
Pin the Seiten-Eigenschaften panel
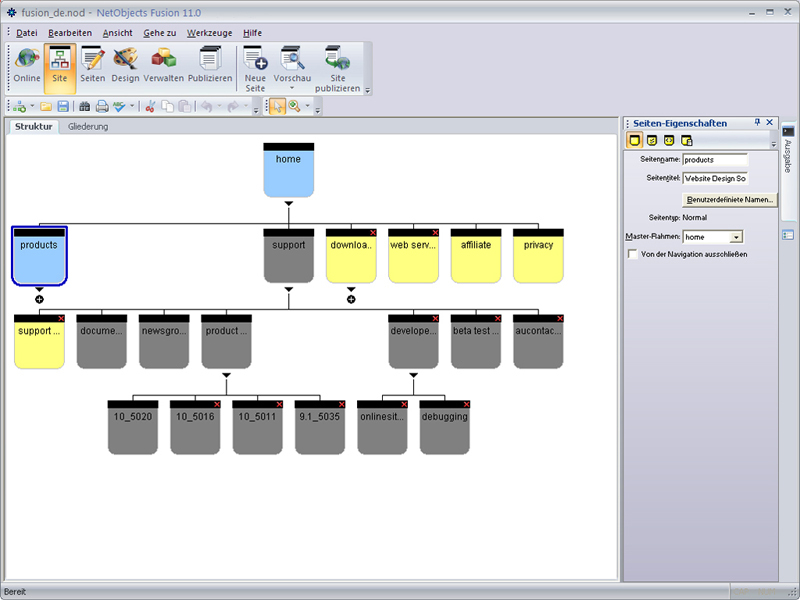pos(757,122)
